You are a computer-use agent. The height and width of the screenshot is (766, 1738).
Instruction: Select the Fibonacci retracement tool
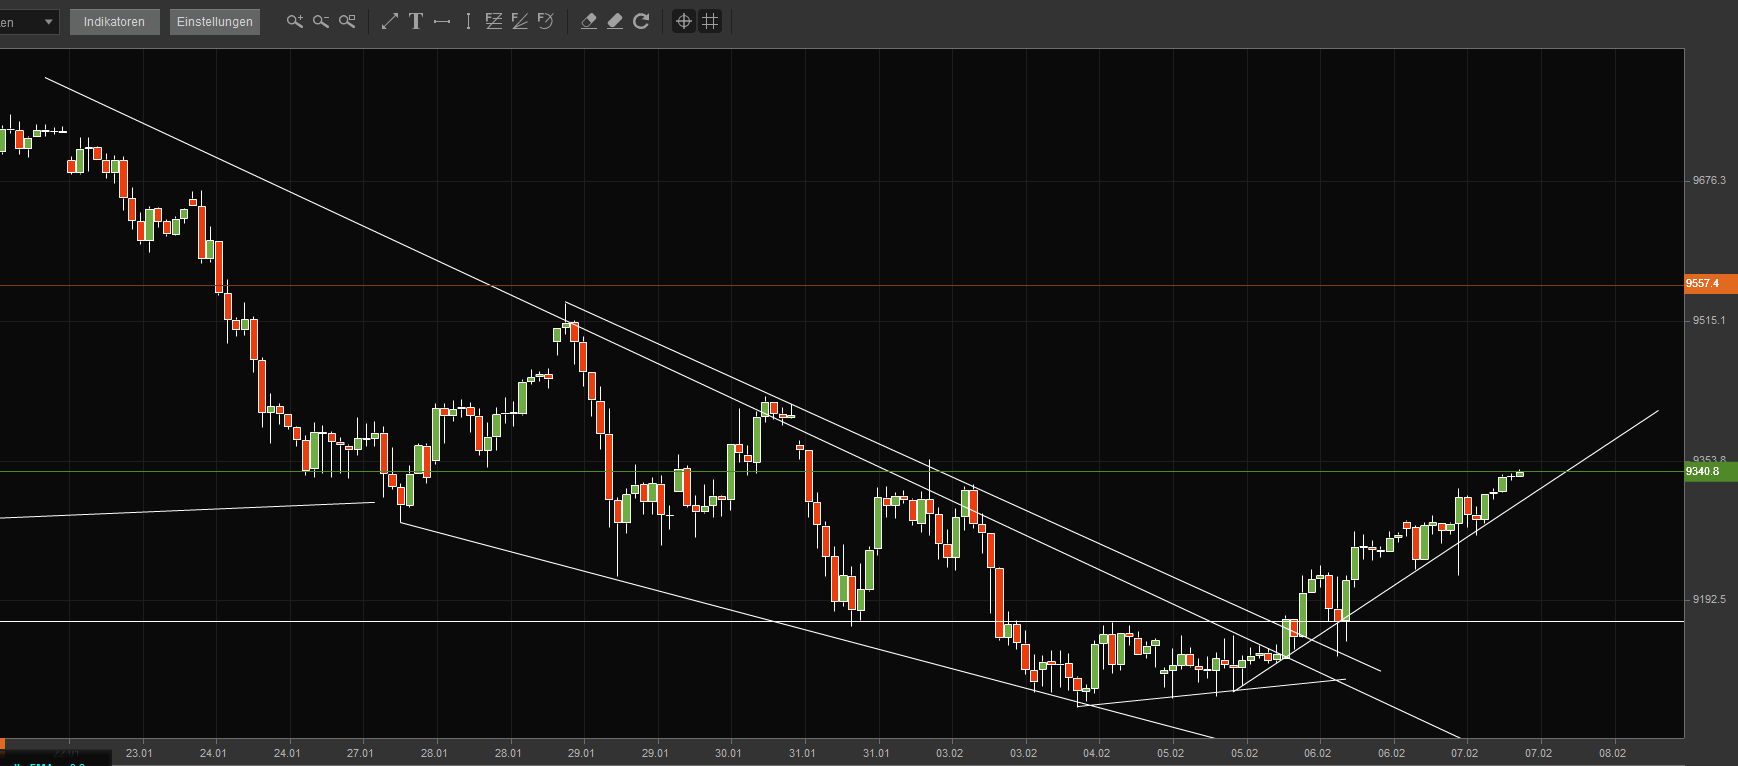click(x=494, y=21)
